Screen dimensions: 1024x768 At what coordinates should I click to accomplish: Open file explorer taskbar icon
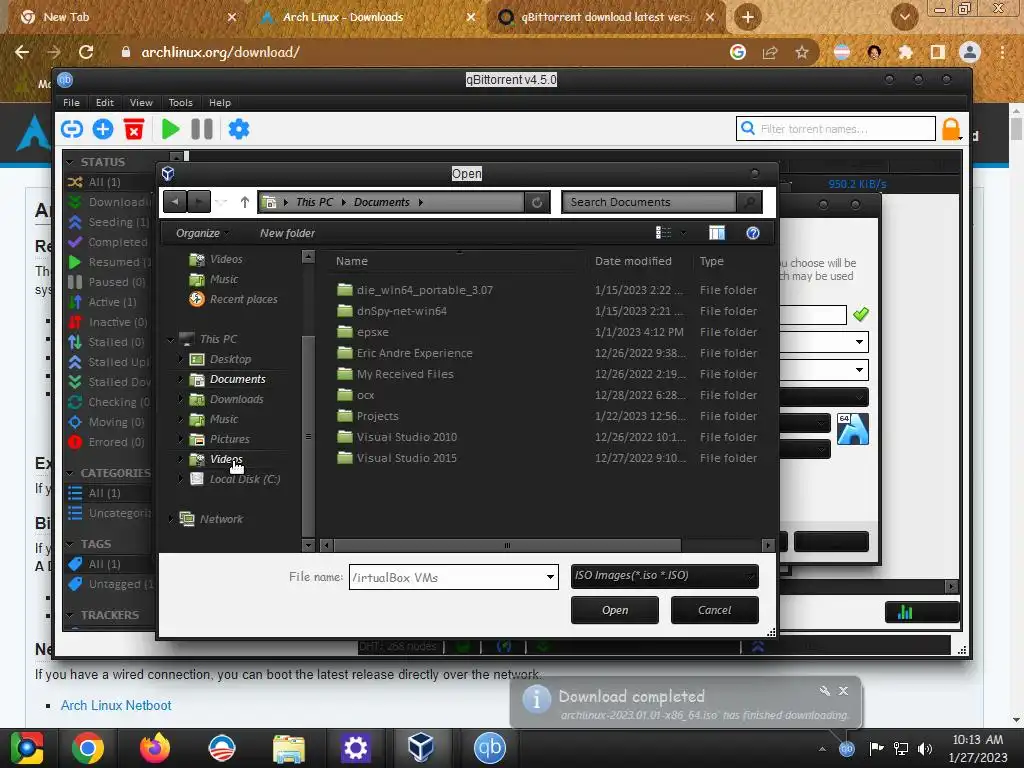click(289, 748)
